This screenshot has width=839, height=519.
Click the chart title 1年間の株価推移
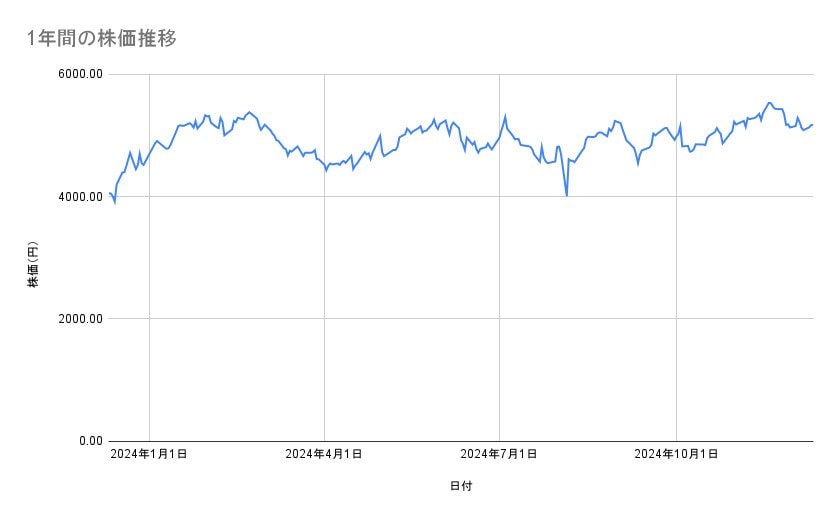103,39
